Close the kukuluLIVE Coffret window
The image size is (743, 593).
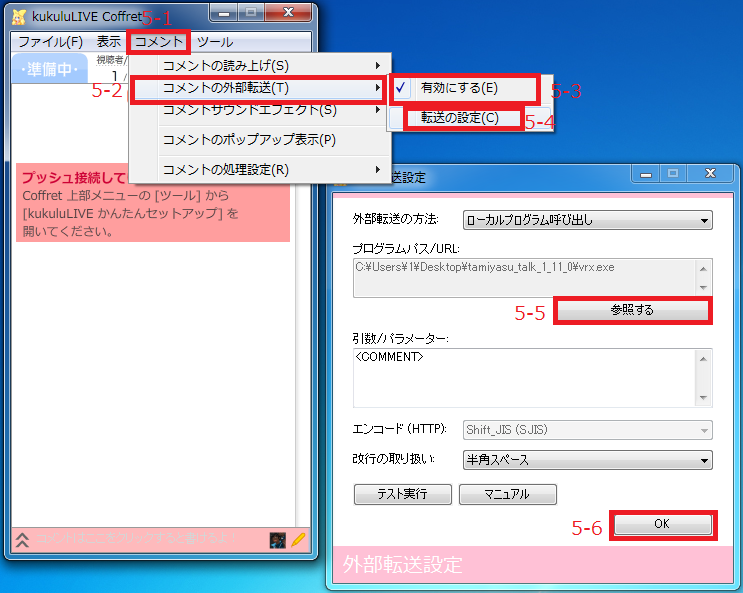coord(288,13)
